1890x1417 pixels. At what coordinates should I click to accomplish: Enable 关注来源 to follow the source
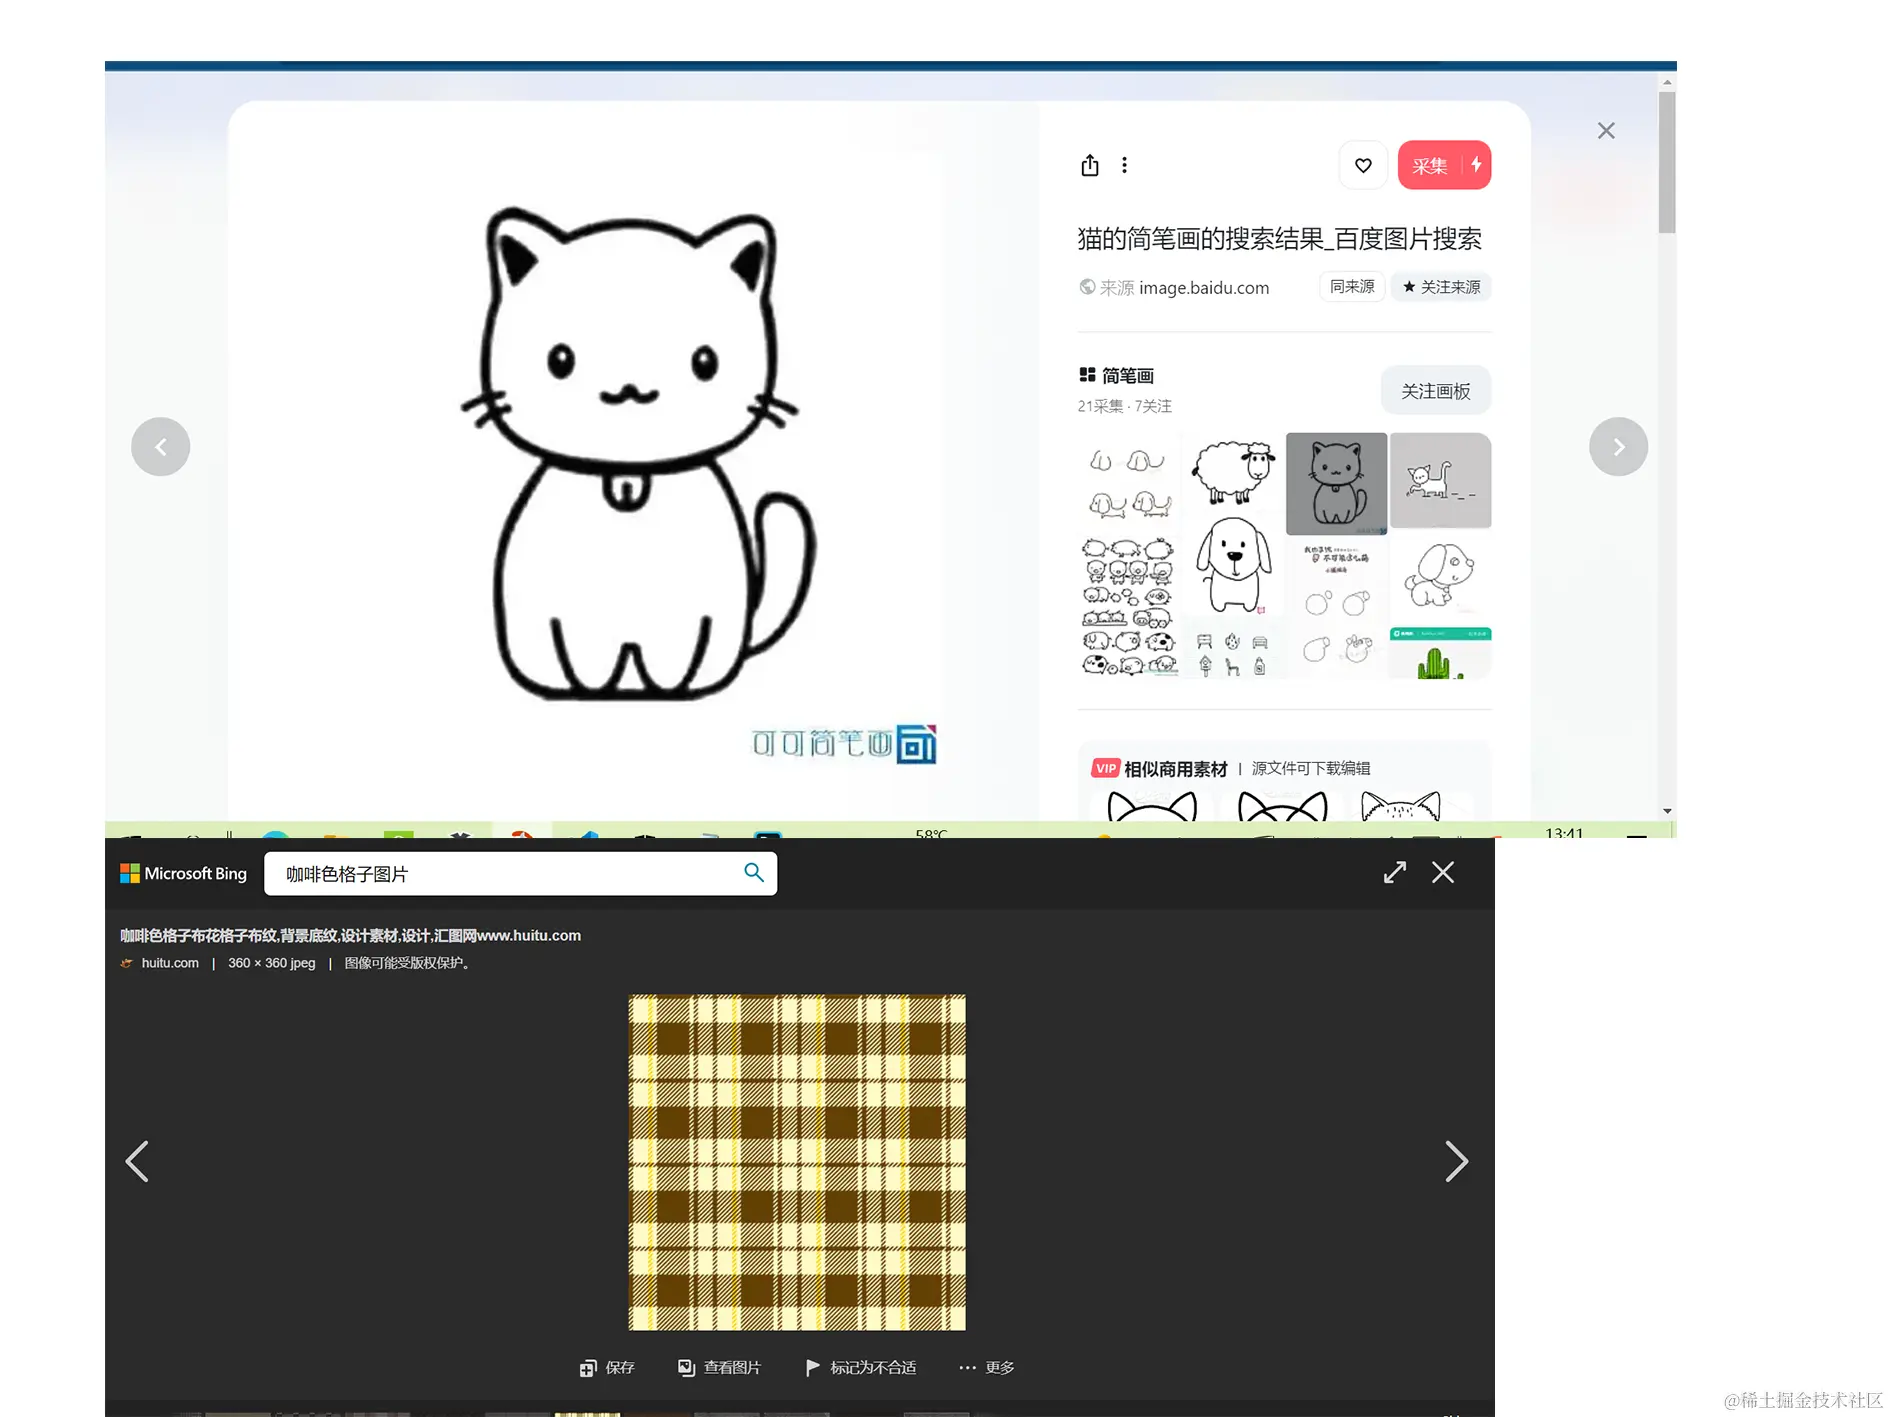(x=1440, y=287)
